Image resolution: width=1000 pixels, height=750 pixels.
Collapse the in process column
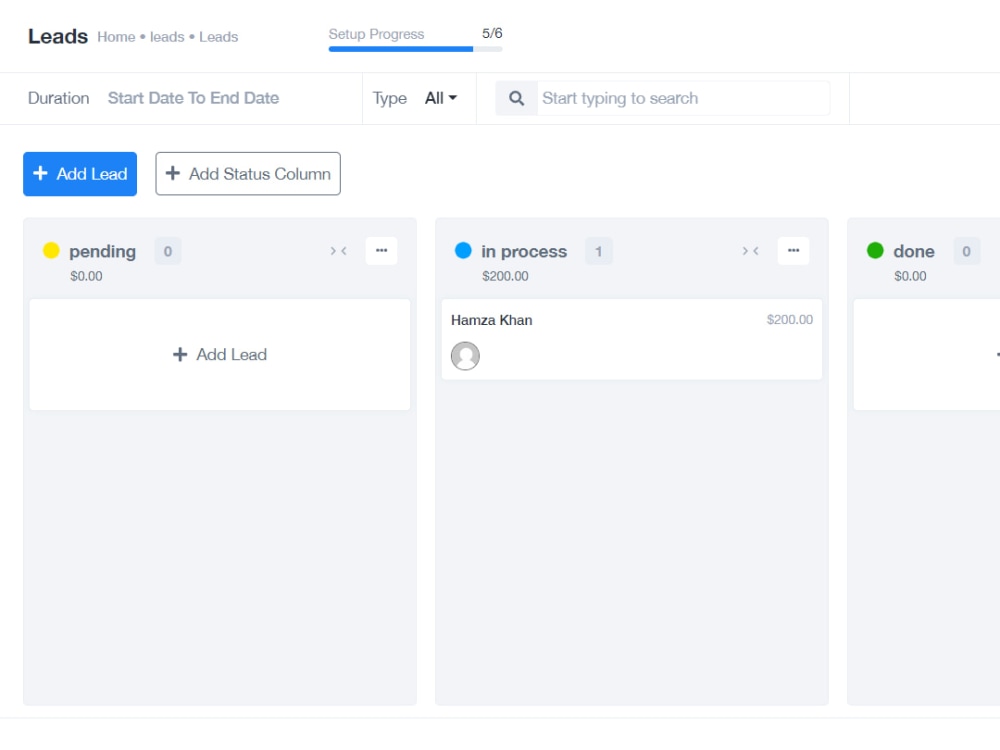(x=751, y=251)
